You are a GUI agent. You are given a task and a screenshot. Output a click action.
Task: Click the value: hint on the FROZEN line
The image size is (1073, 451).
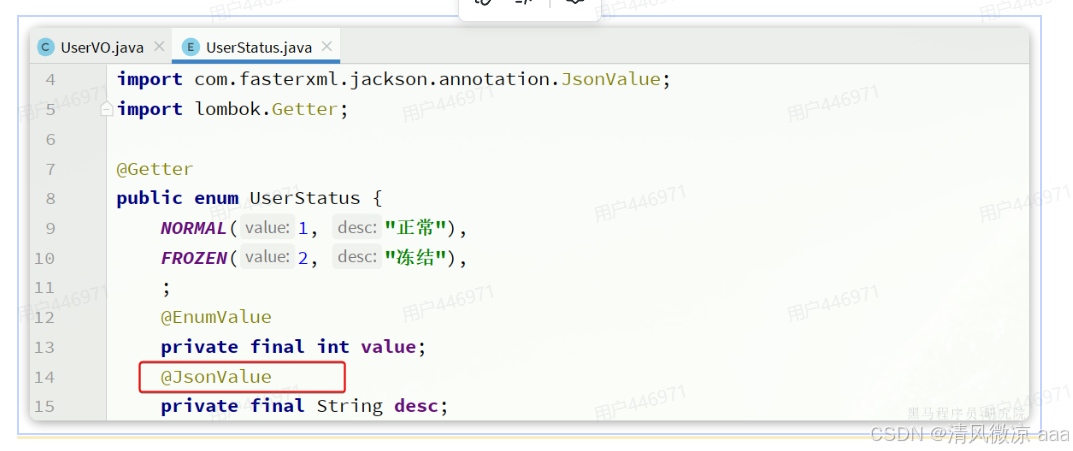[x=268, y=257]
